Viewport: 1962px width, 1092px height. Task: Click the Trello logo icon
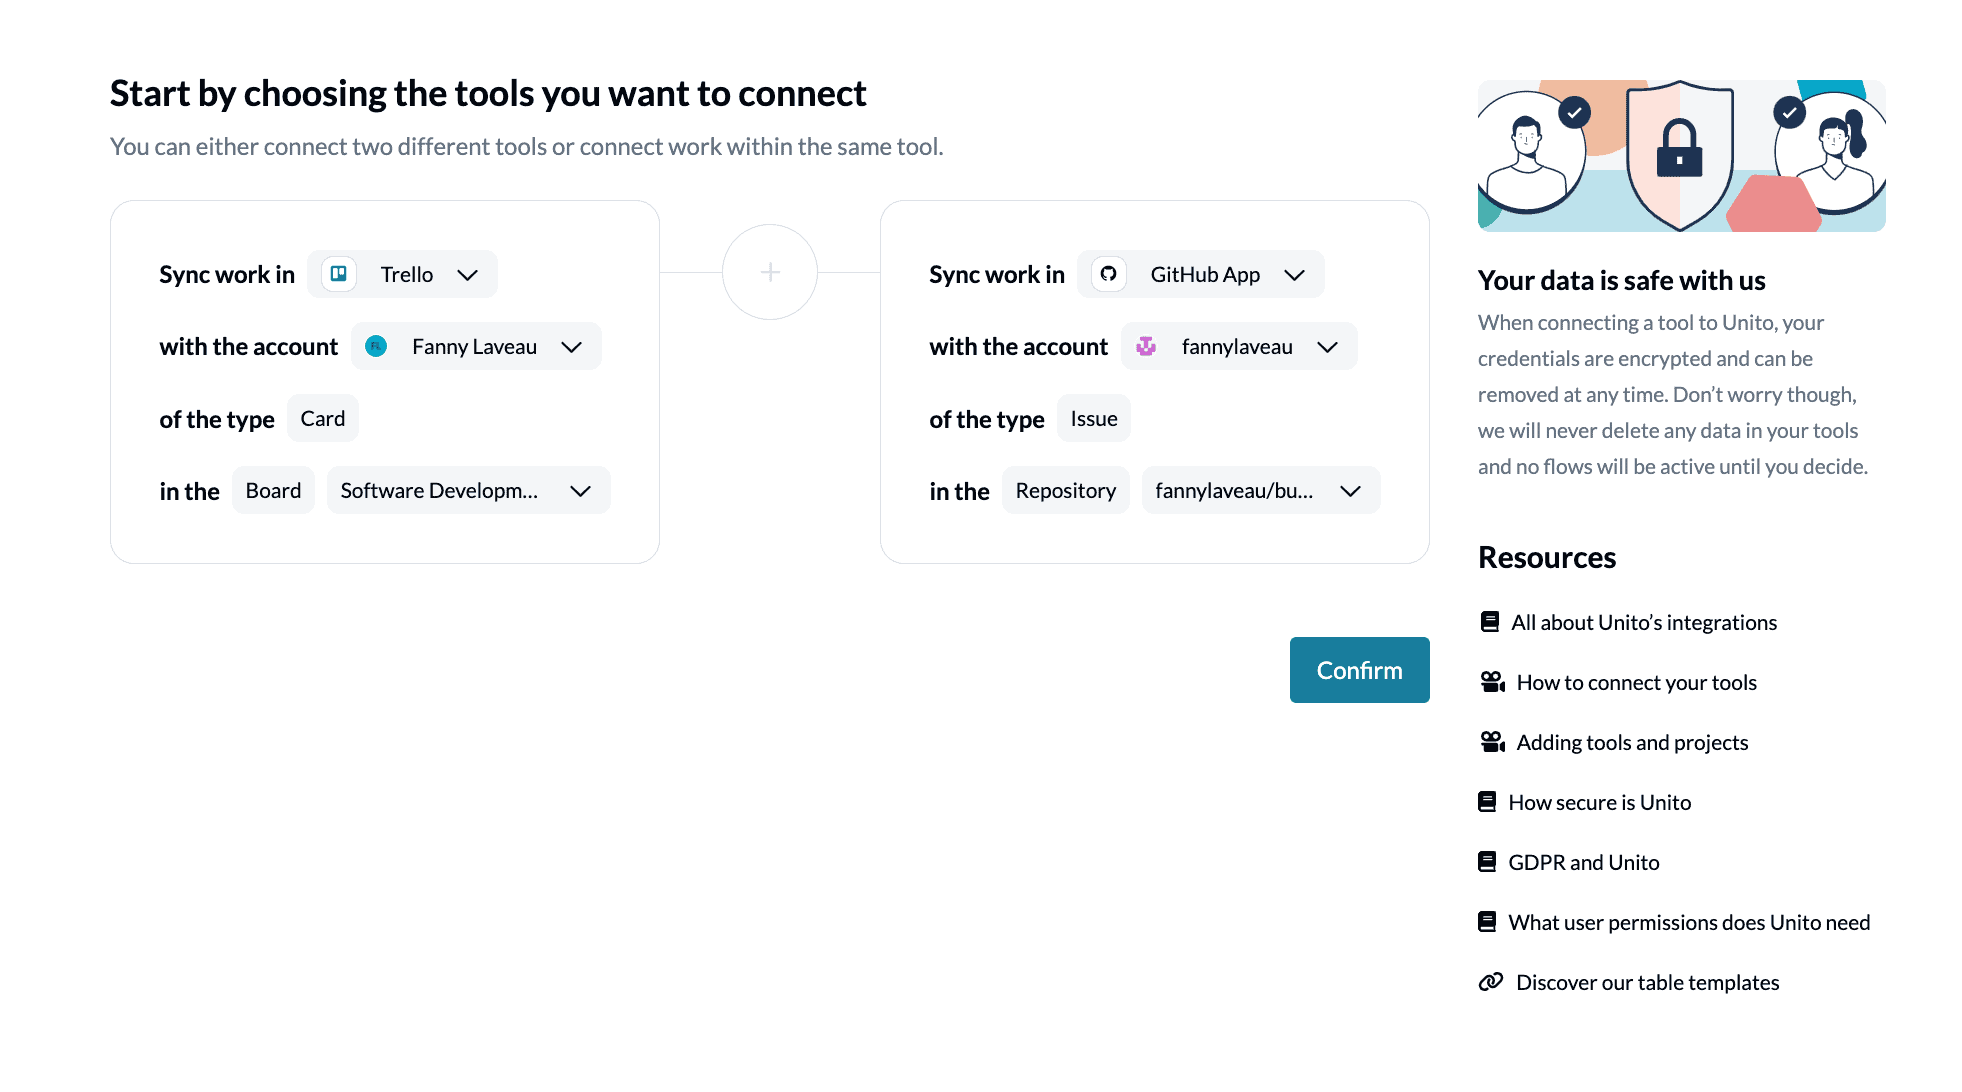click(339, 274)
